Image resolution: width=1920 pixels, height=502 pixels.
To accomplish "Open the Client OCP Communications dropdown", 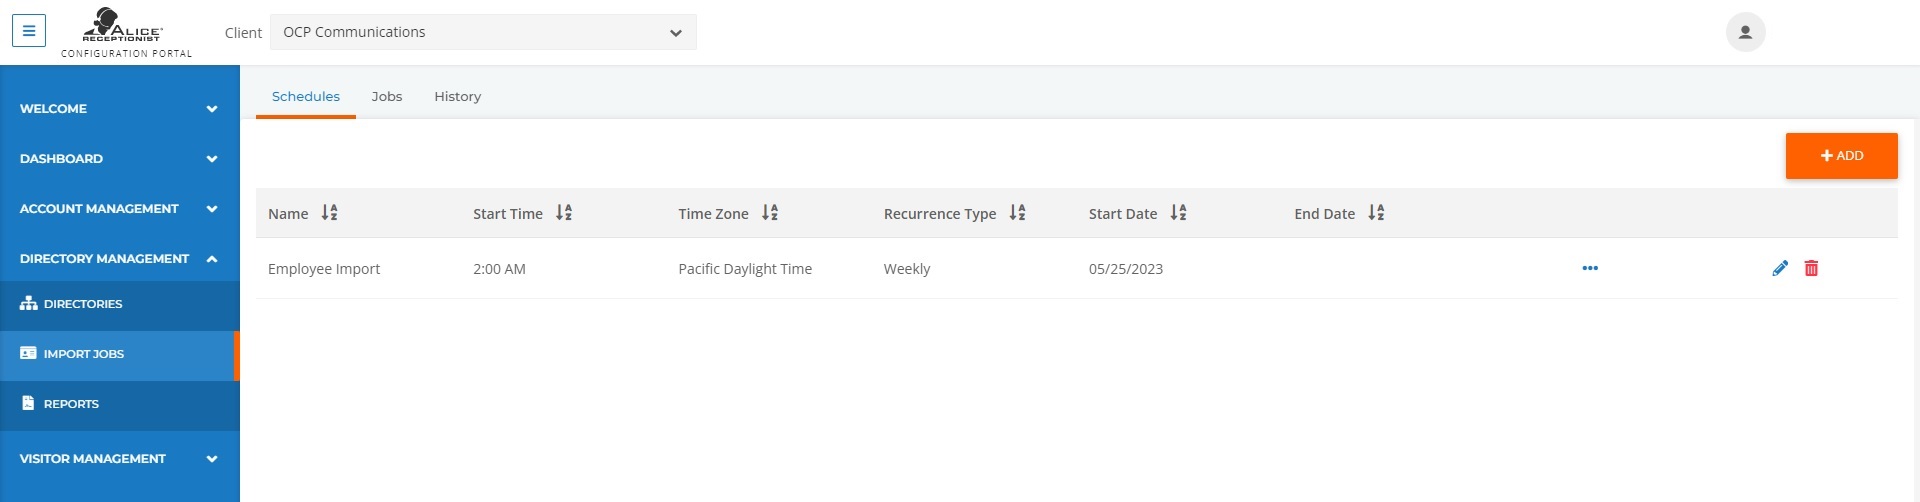I will point(483,32).
